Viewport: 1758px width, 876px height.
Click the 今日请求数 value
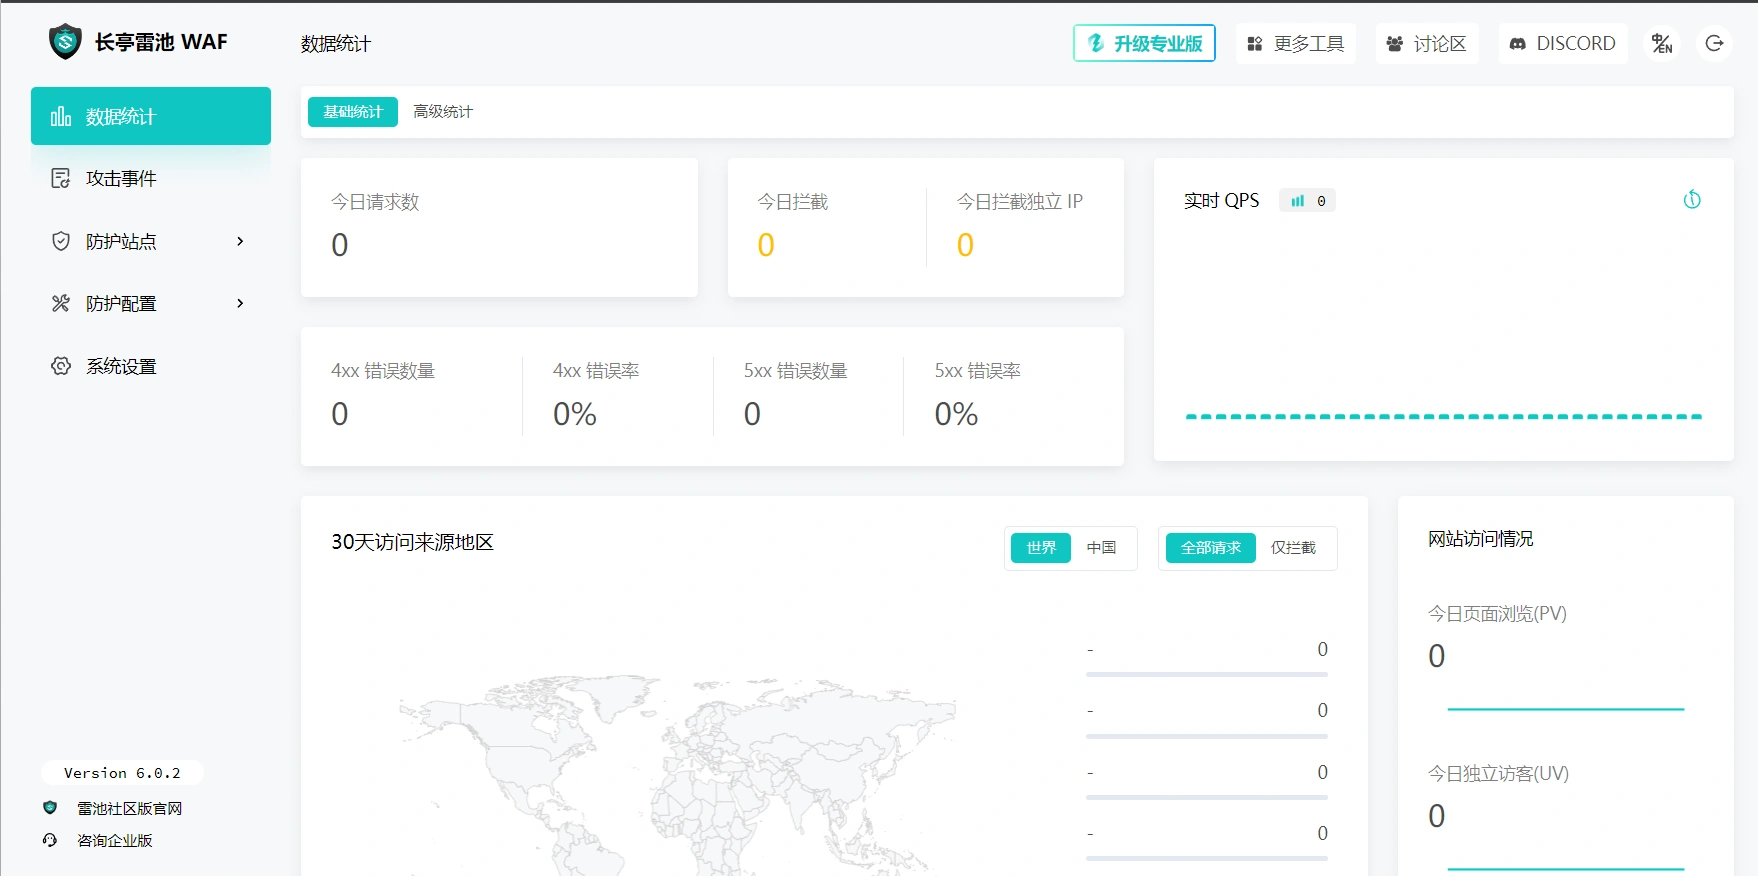(x=340, y=245)
